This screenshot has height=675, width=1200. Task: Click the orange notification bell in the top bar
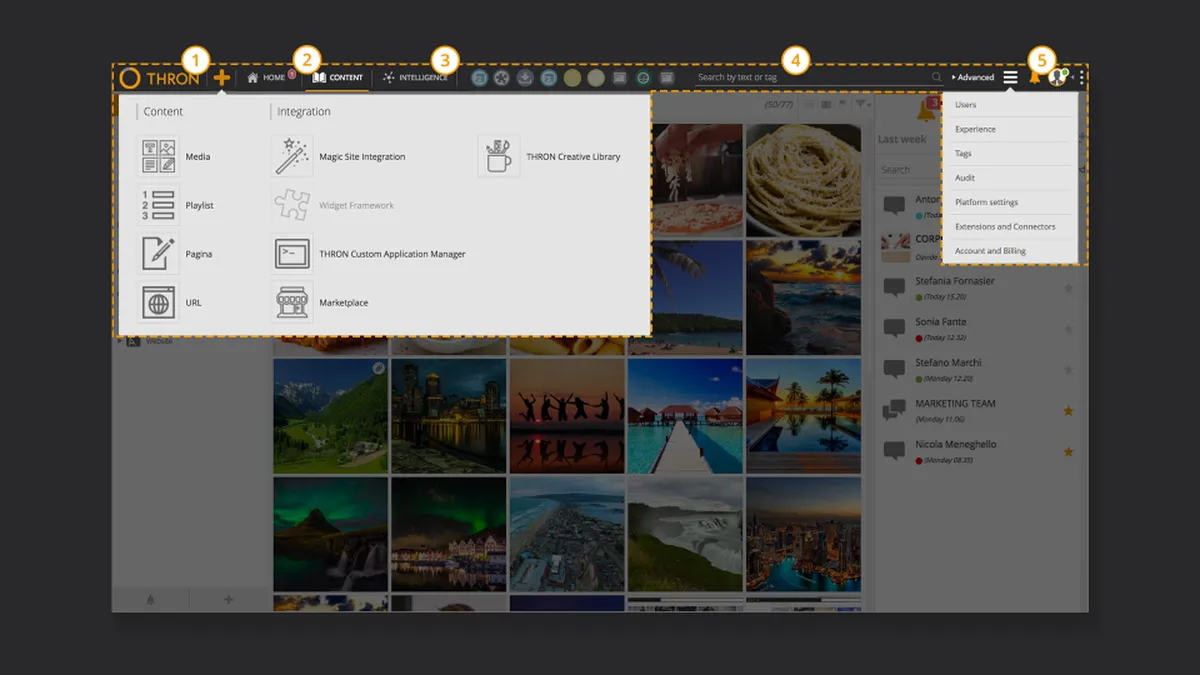[1034, 77]
